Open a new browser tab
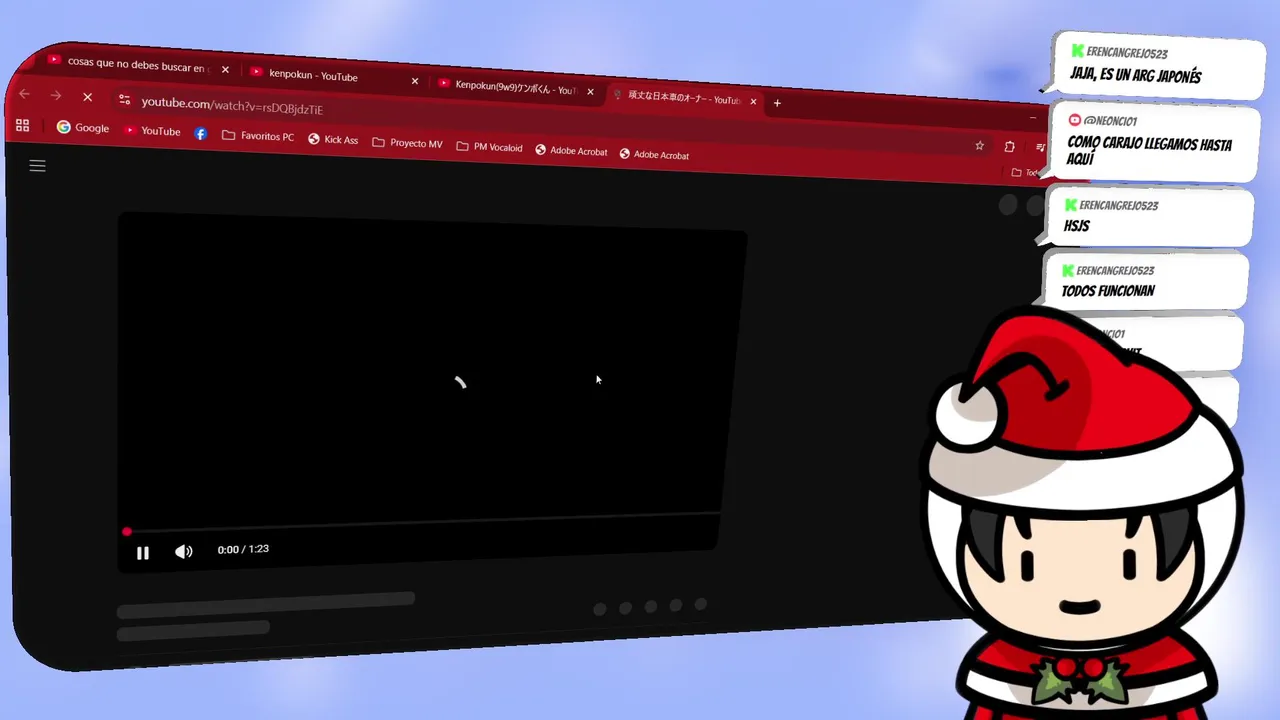The height and width of the screenshot is (720, 1280). 777,103
